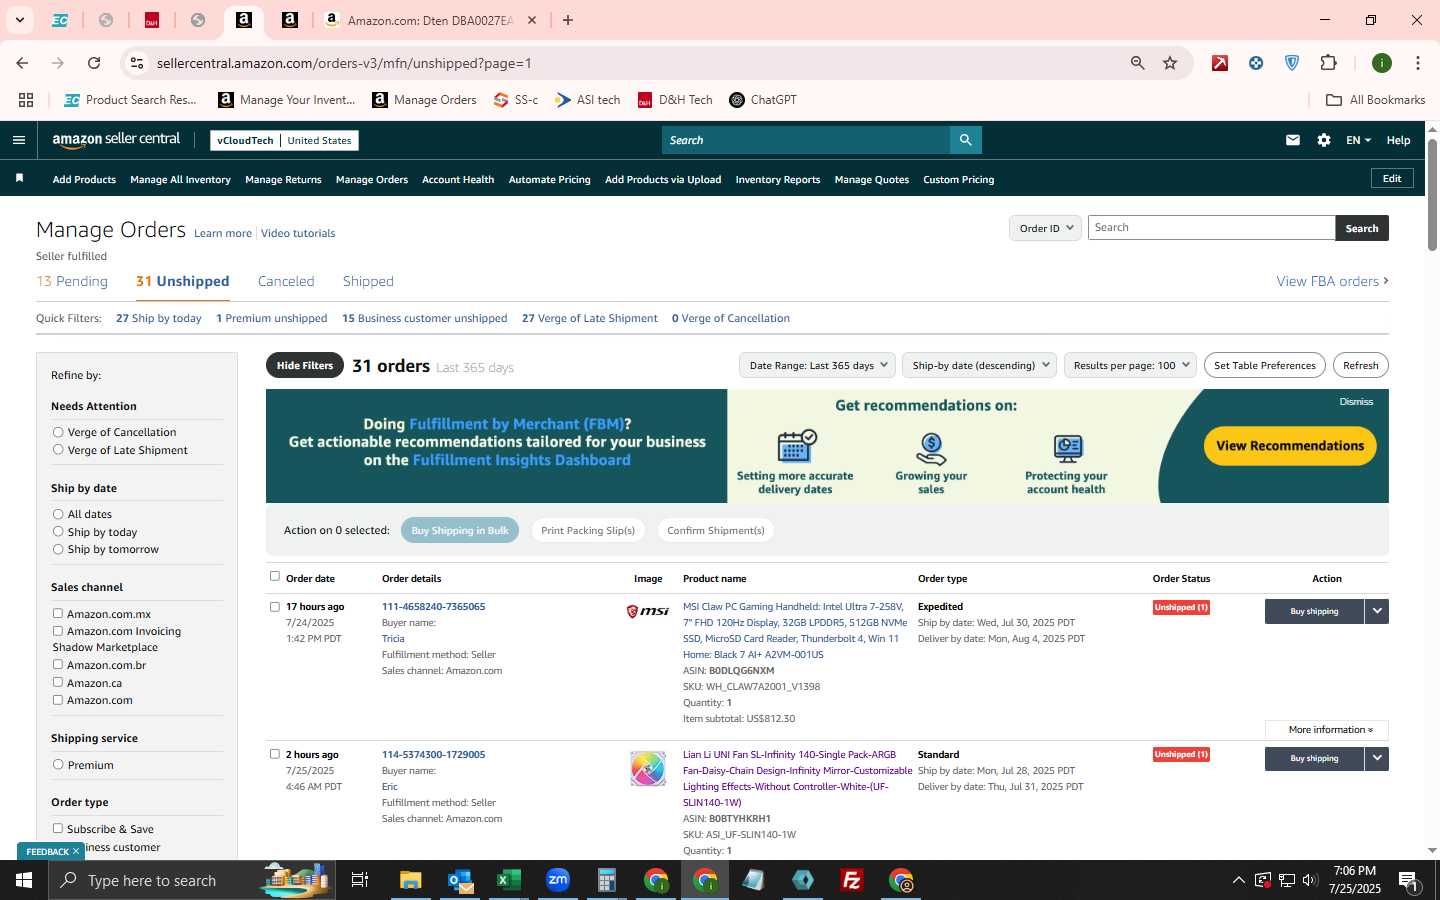Open the Date Range Last 365 days dropdown
The width and height of the screenshot is (1440, 900).
(x=817, y=365)
